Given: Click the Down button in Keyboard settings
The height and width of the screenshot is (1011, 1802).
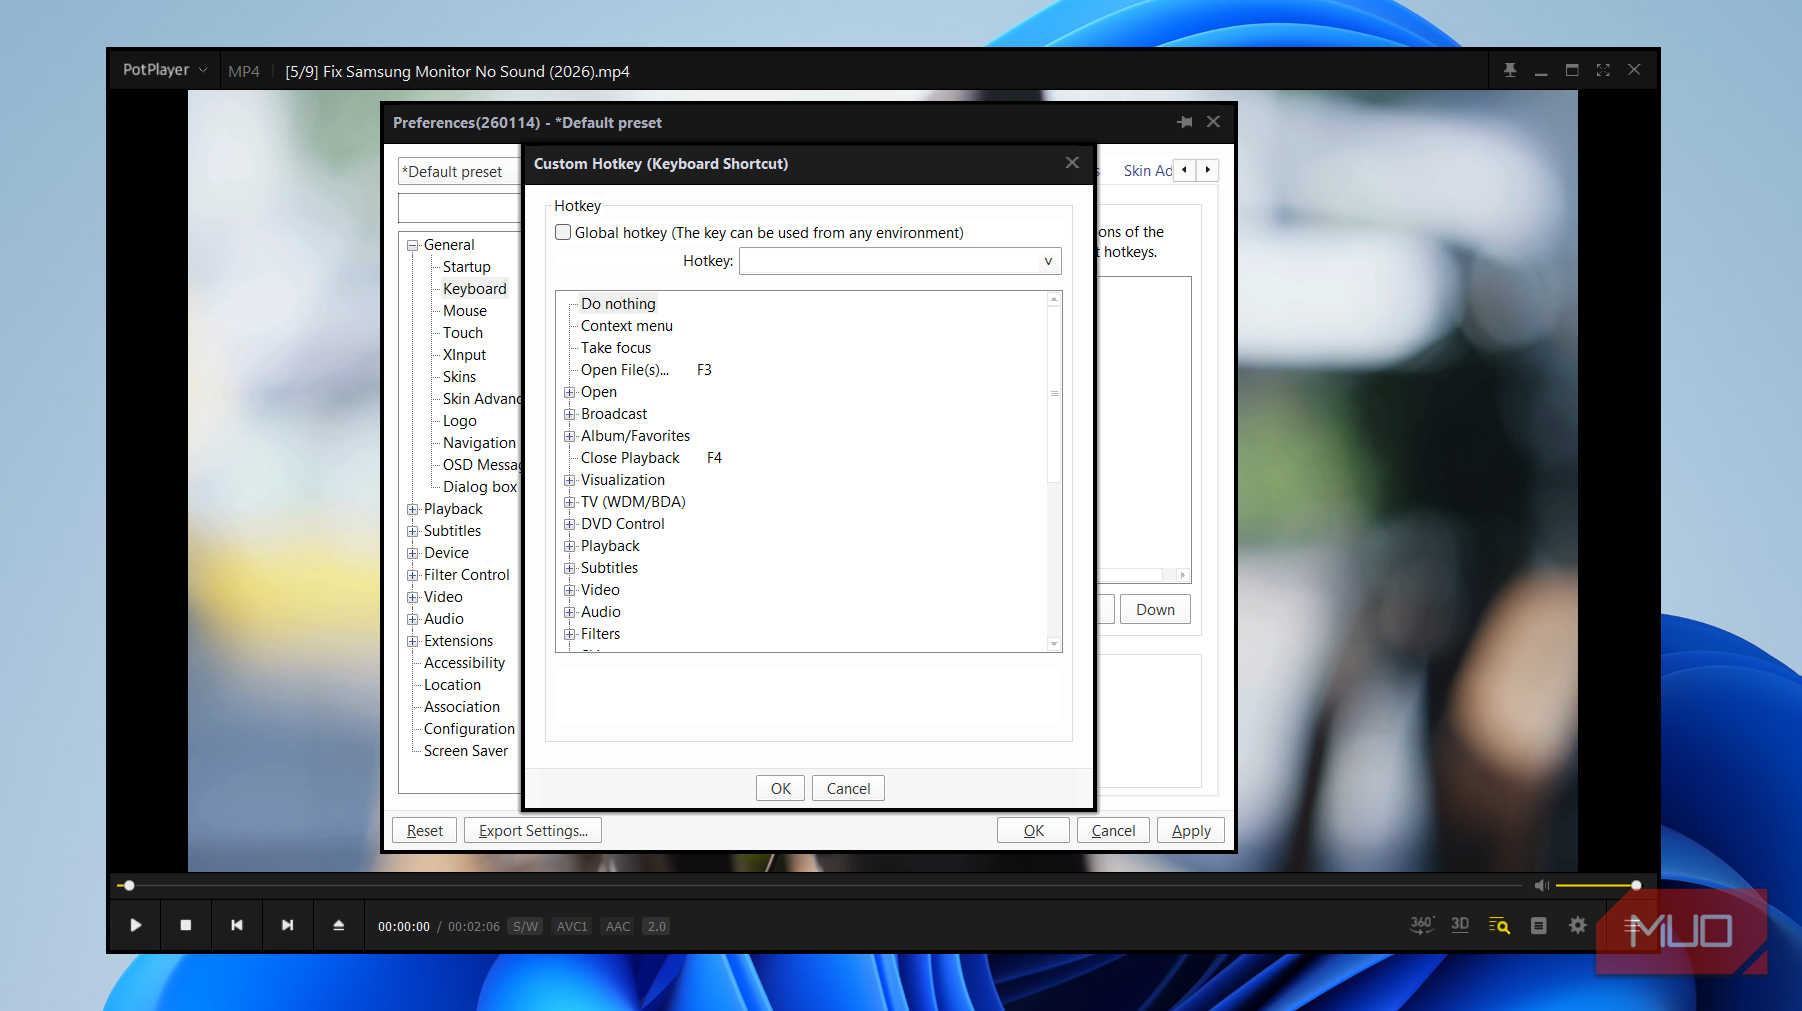Looking at the screenshot, I should (x=1155, y=609).
